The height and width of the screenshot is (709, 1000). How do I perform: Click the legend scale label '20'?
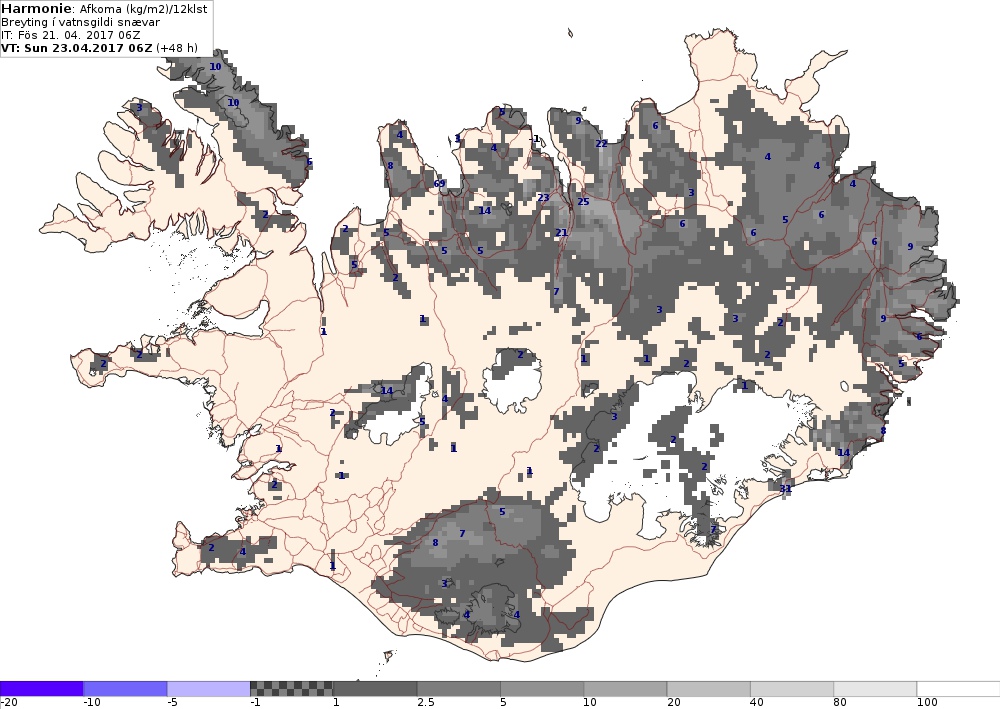(674, 703)
